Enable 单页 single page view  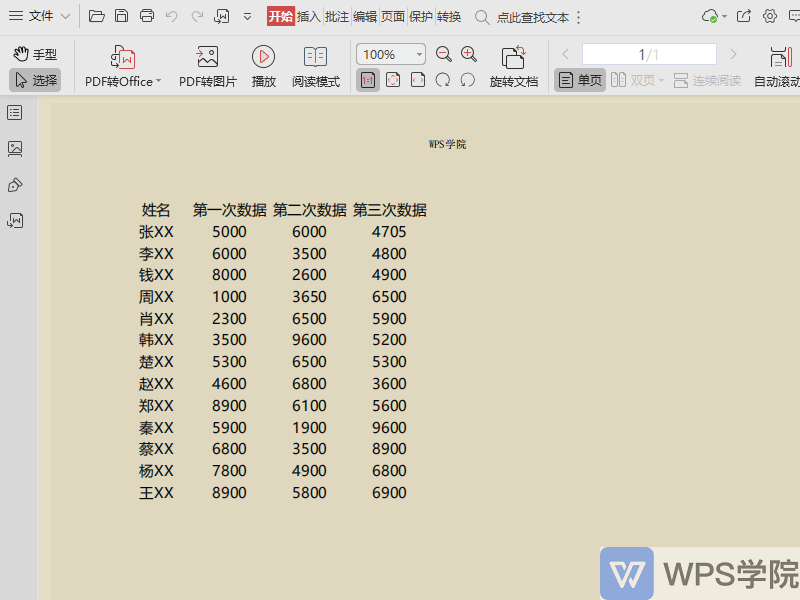tap(579, 79)
